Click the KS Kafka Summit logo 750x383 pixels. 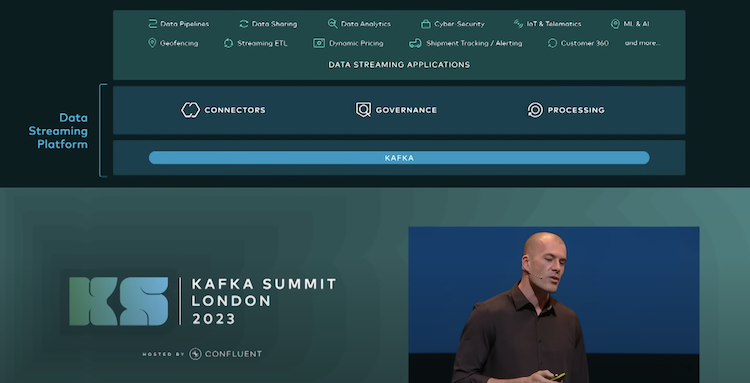point(119,301)
